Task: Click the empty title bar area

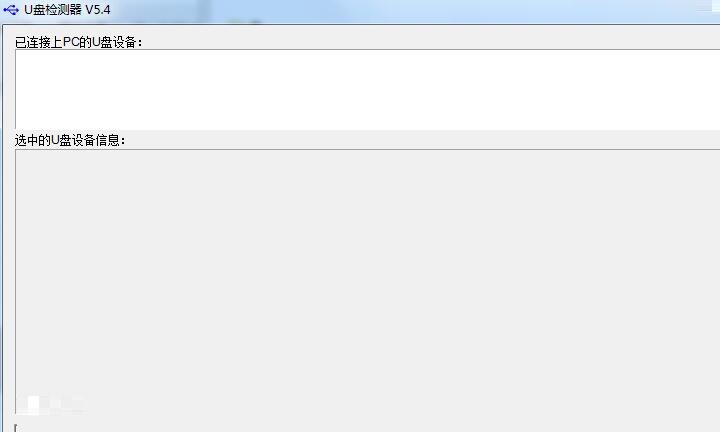Action: coord(413,10)
